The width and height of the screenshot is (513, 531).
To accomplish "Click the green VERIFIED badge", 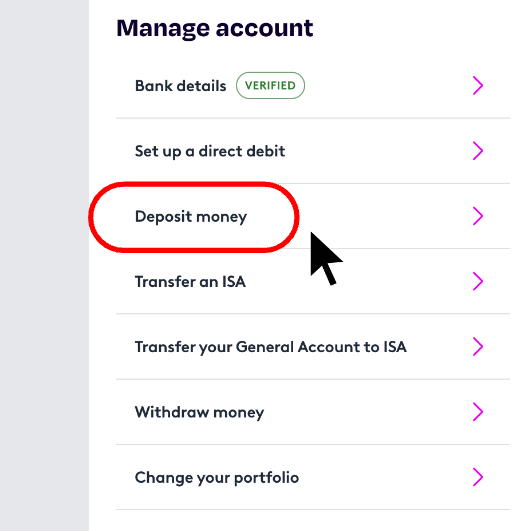I will 270,85.
